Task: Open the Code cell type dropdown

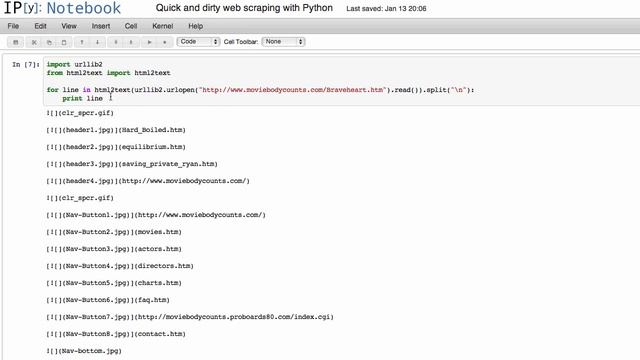Action: (x=198, y=42)
